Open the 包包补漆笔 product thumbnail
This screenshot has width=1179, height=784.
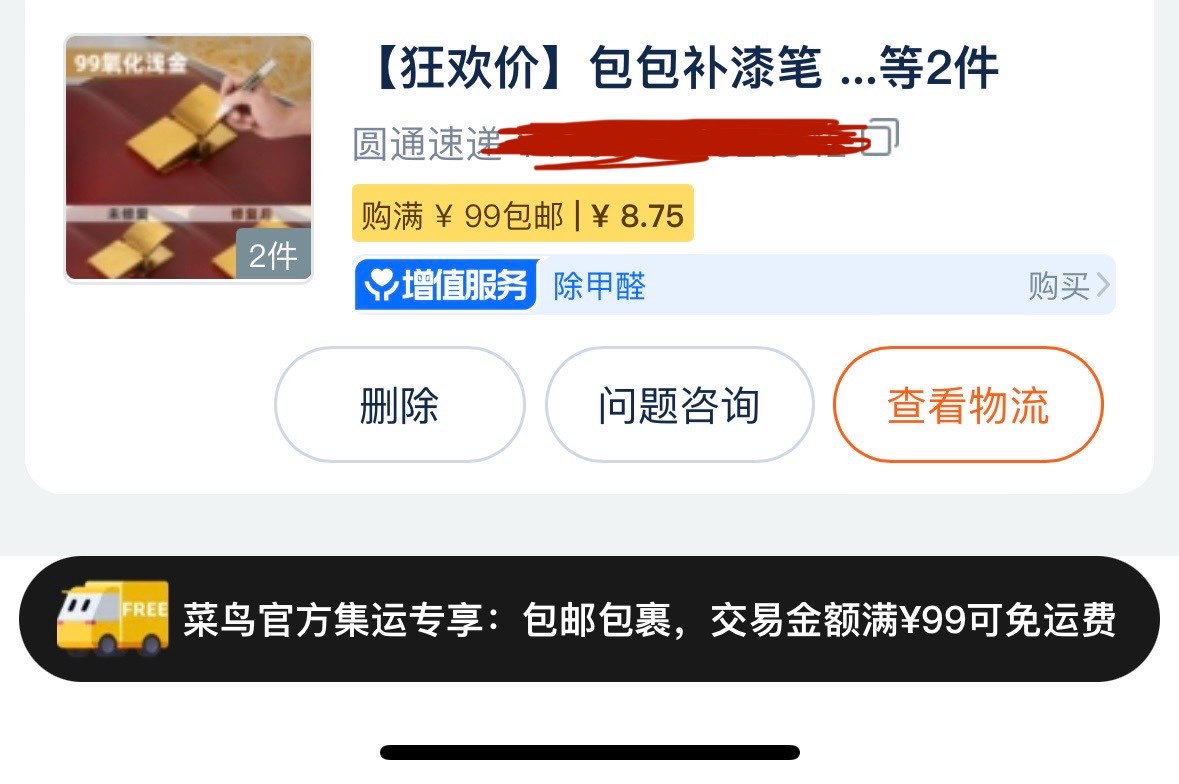pos(189,158)
